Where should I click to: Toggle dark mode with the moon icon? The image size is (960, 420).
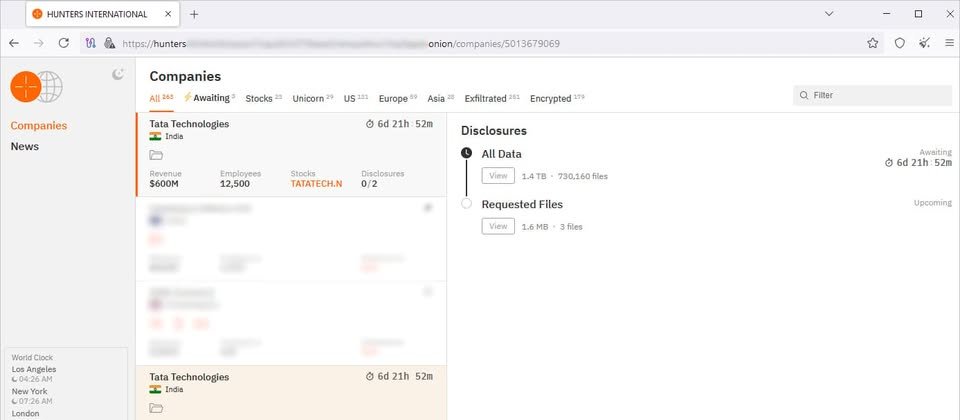pyautogui.click(x=118, y=74)
